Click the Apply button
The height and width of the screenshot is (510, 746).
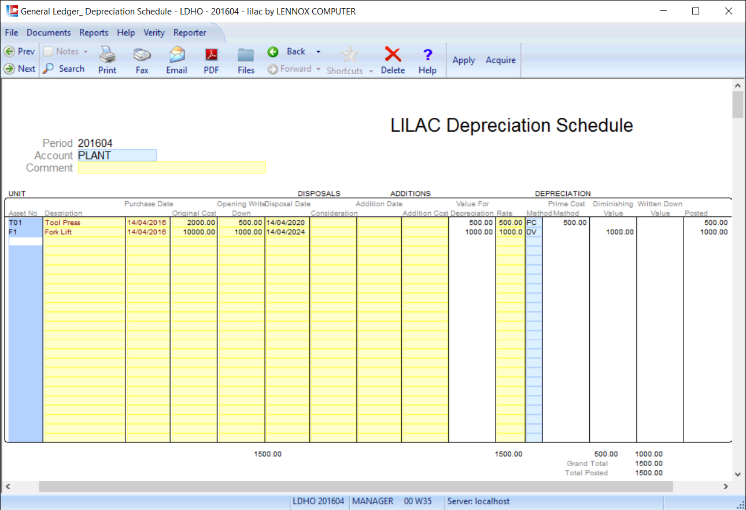point(464,60)
